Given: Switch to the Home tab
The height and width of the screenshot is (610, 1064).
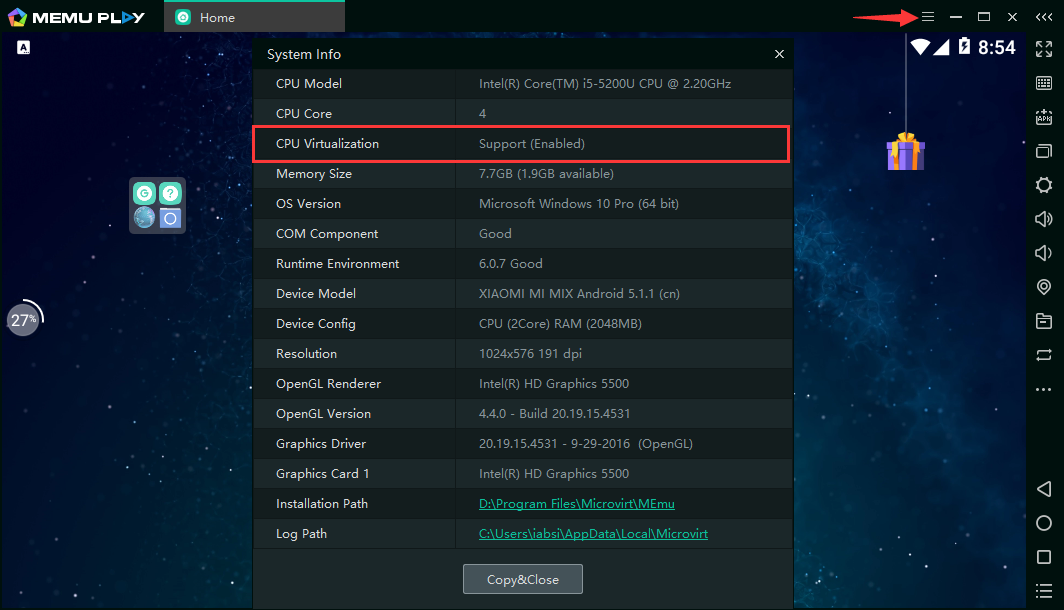Looking at the screenshot, I should point(216,17).
